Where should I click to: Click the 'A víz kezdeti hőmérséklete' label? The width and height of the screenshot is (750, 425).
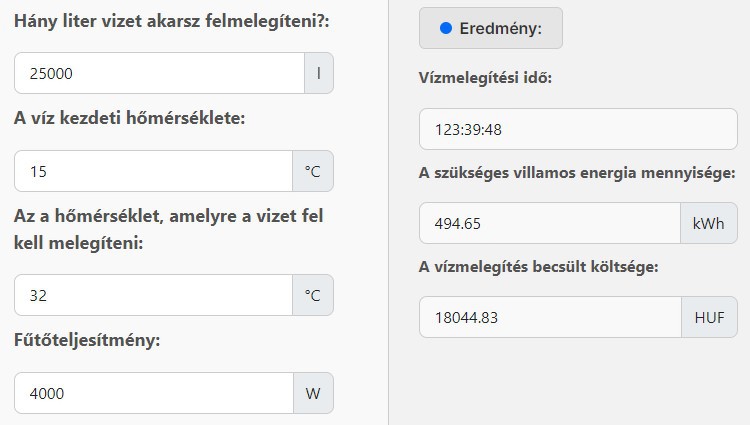pyautogui.click(x=129, y=118)
